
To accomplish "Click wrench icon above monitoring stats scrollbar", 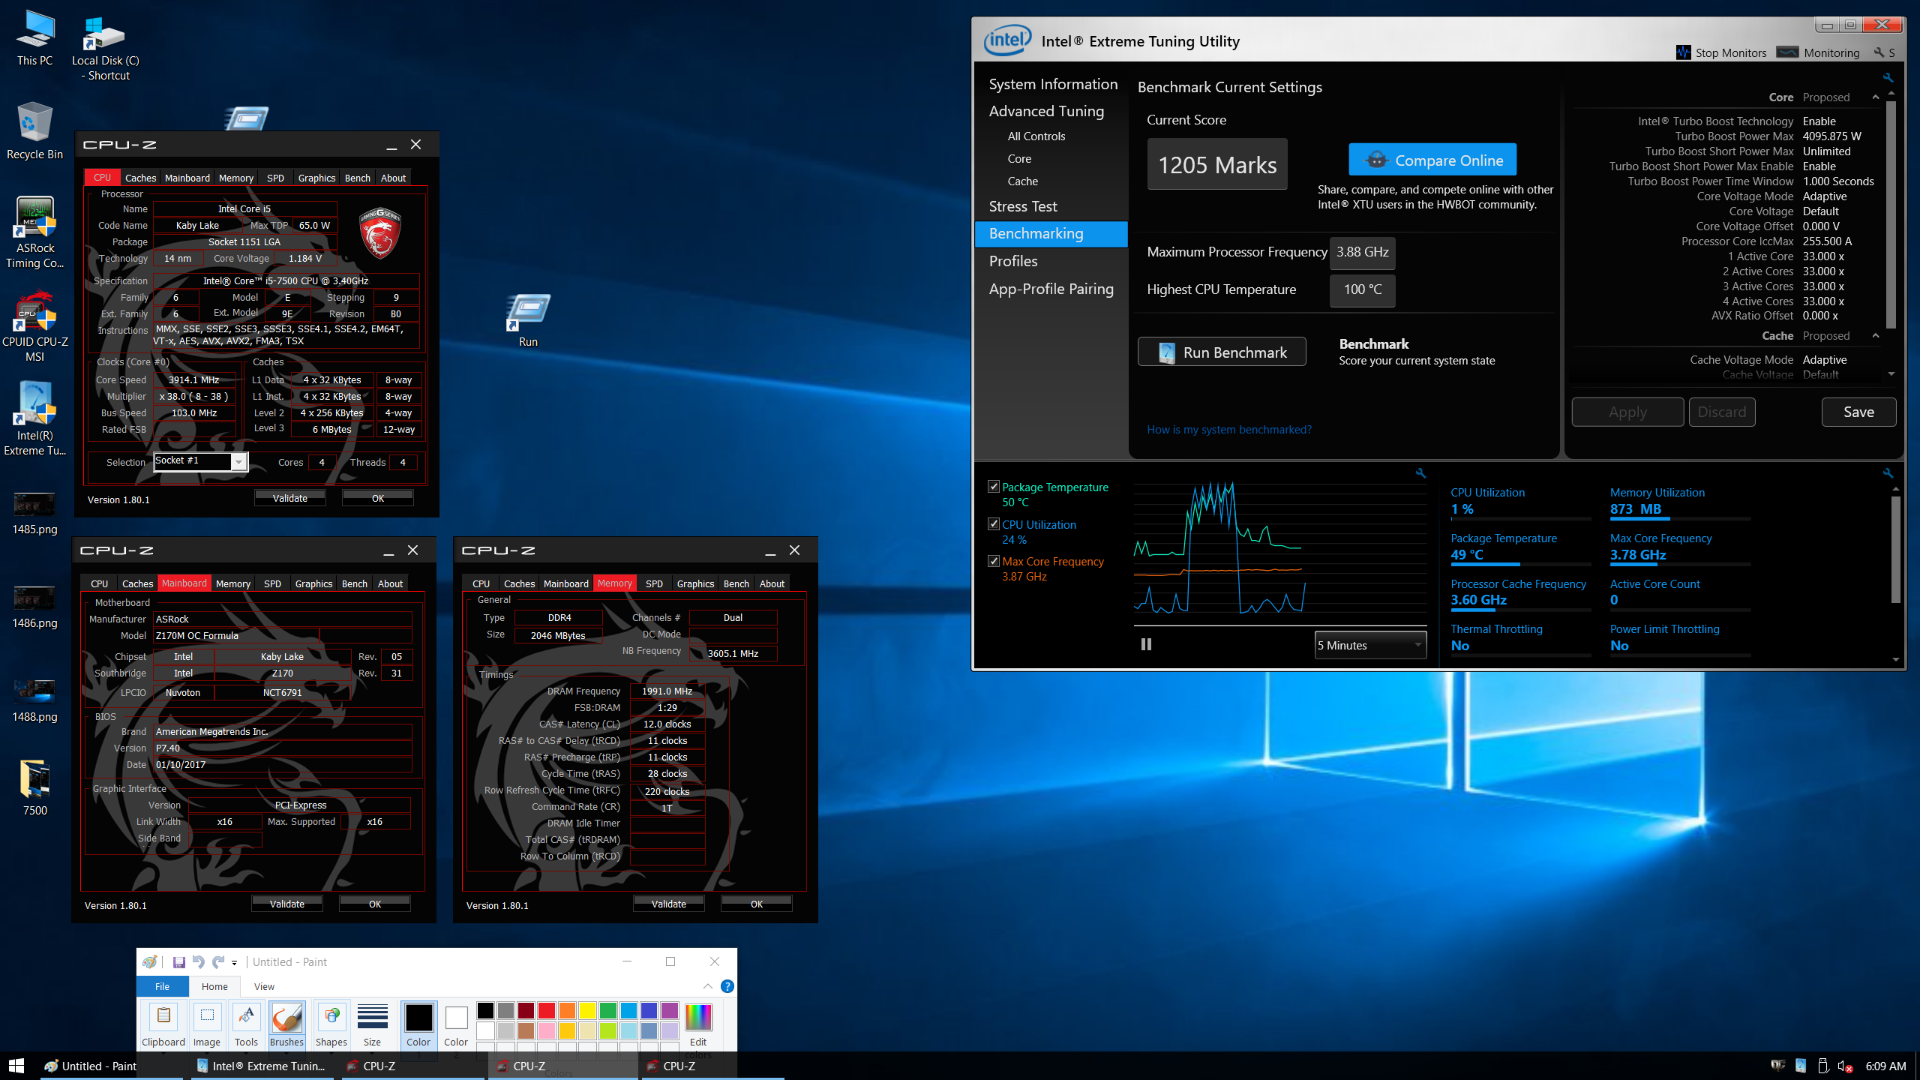I will pyautogui.click(x=1888, y=473).
